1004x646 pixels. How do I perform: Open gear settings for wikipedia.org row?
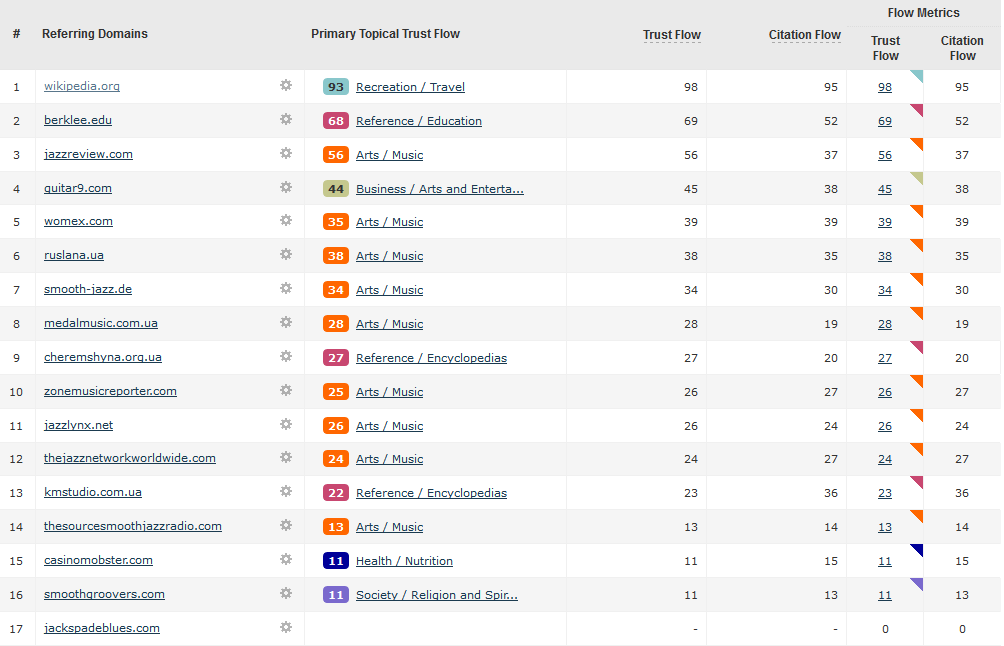click(286, 85)
